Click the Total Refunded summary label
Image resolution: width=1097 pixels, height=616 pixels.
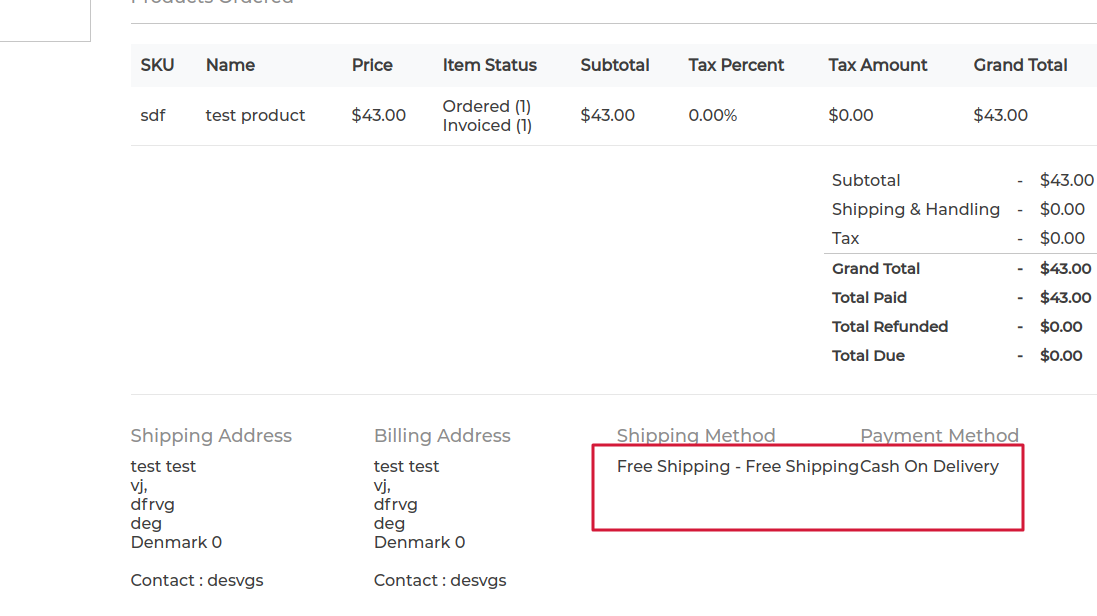pyautogui.click(x=890, y=327)
